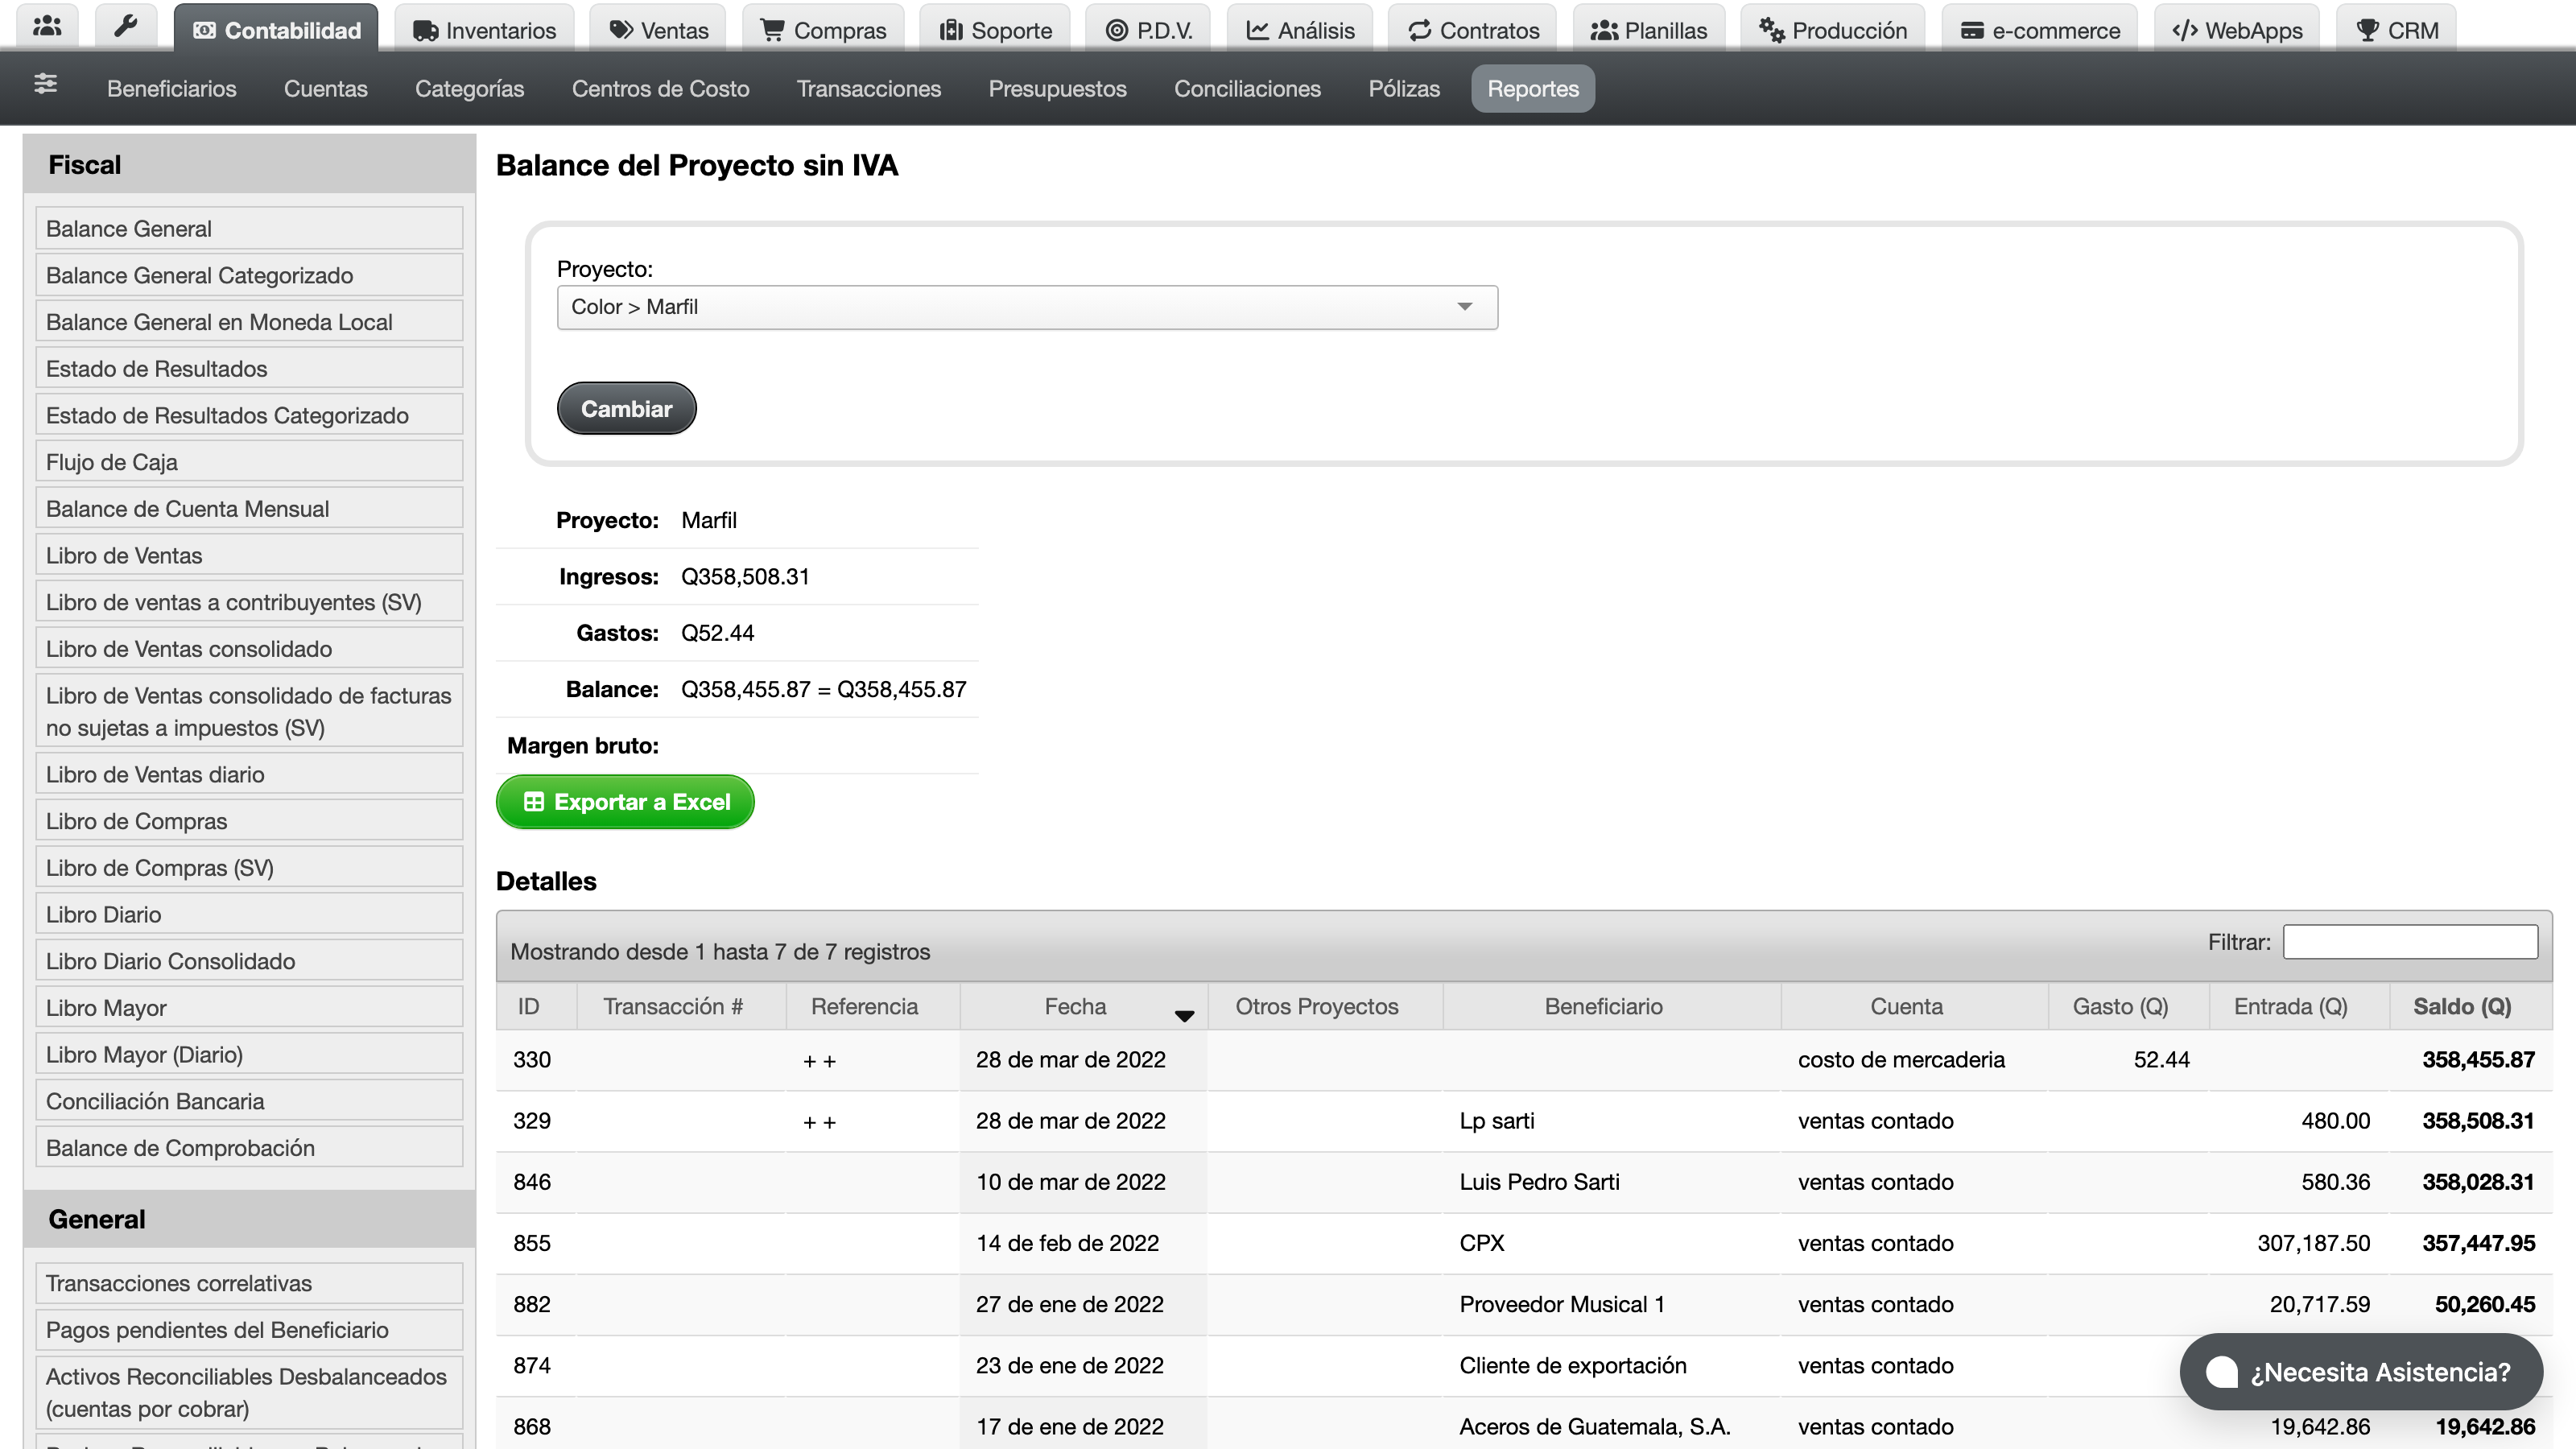
Task: Open the Planillas tab
Action: point(1648,30)
